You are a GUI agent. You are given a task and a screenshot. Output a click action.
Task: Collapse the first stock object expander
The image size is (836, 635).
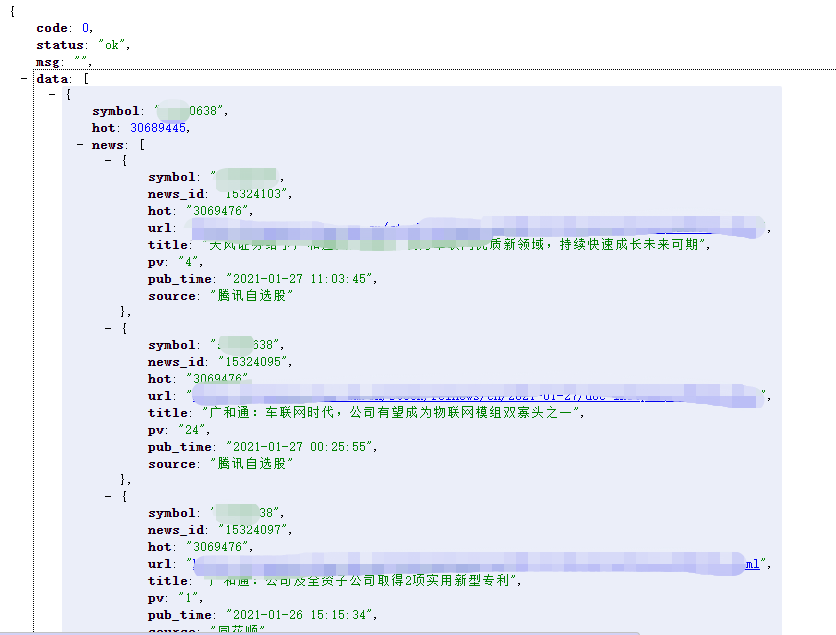click(x=51, y=95)
